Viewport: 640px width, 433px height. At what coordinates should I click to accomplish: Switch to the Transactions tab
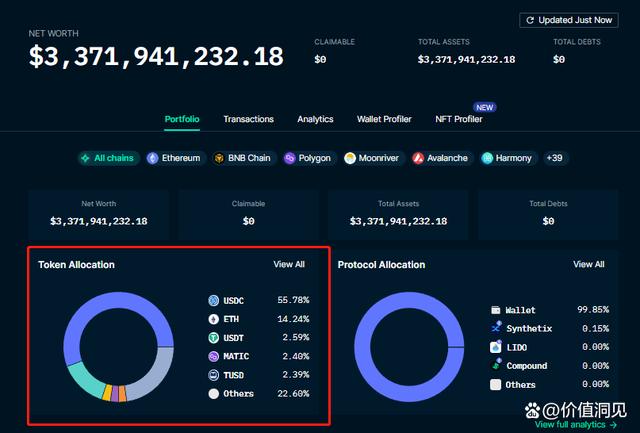[x=249, y=119]
